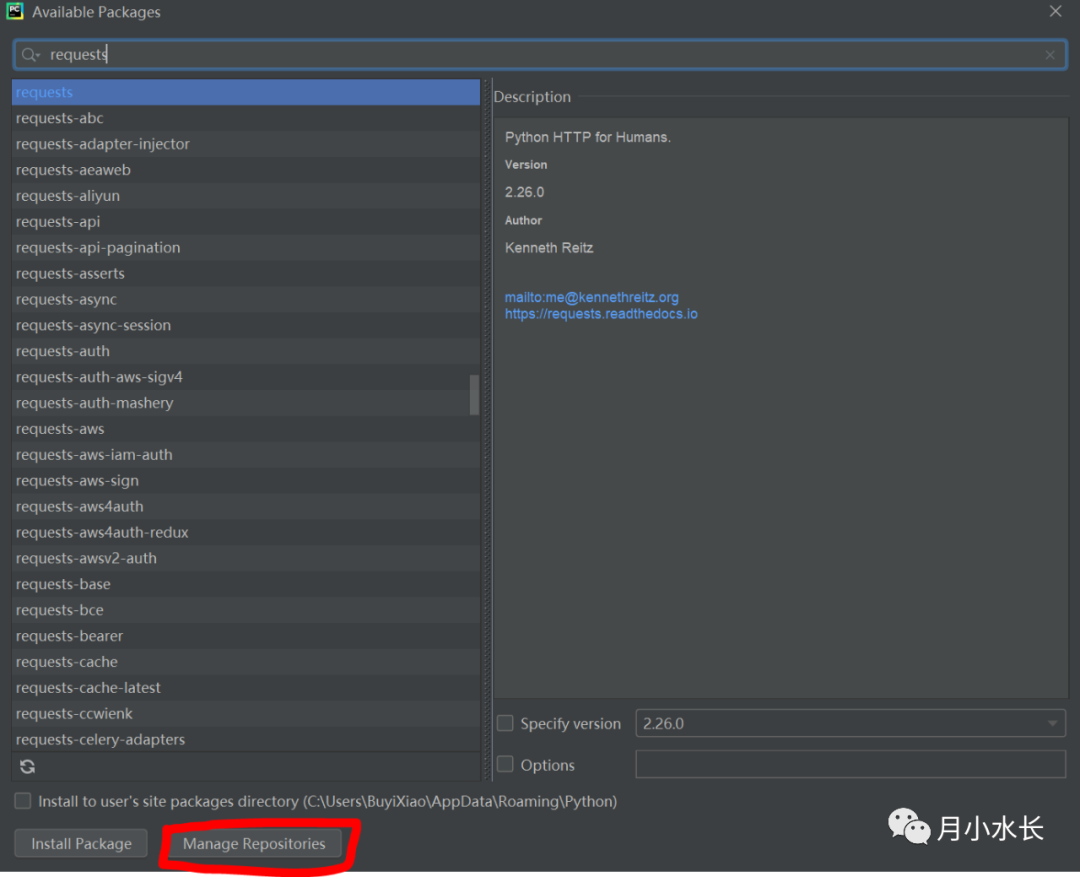This screenshot has width=1080, height=877.
Task: Visit the requests.readthedocs.io link
Action: 601,314
